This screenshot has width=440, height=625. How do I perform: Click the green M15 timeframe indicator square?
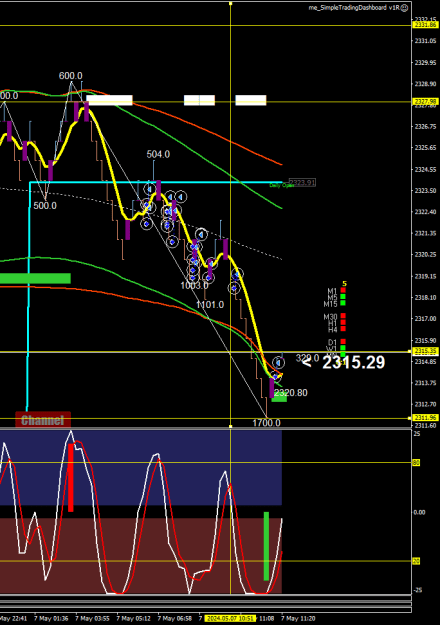(343, 303)
